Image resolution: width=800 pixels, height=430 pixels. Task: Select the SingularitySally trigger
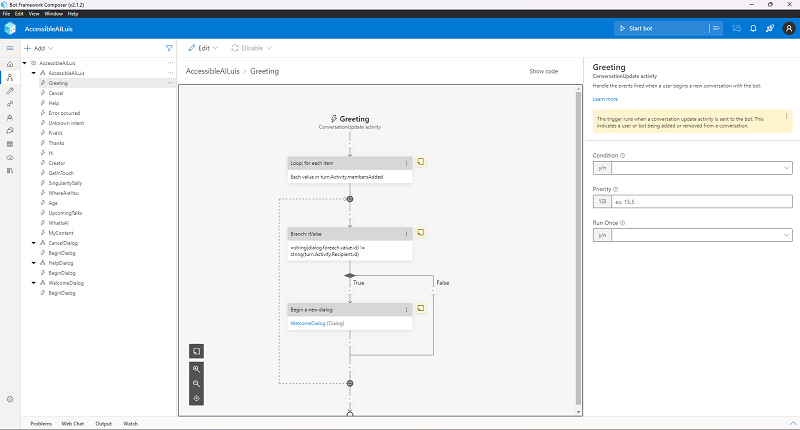coord(65,183)
